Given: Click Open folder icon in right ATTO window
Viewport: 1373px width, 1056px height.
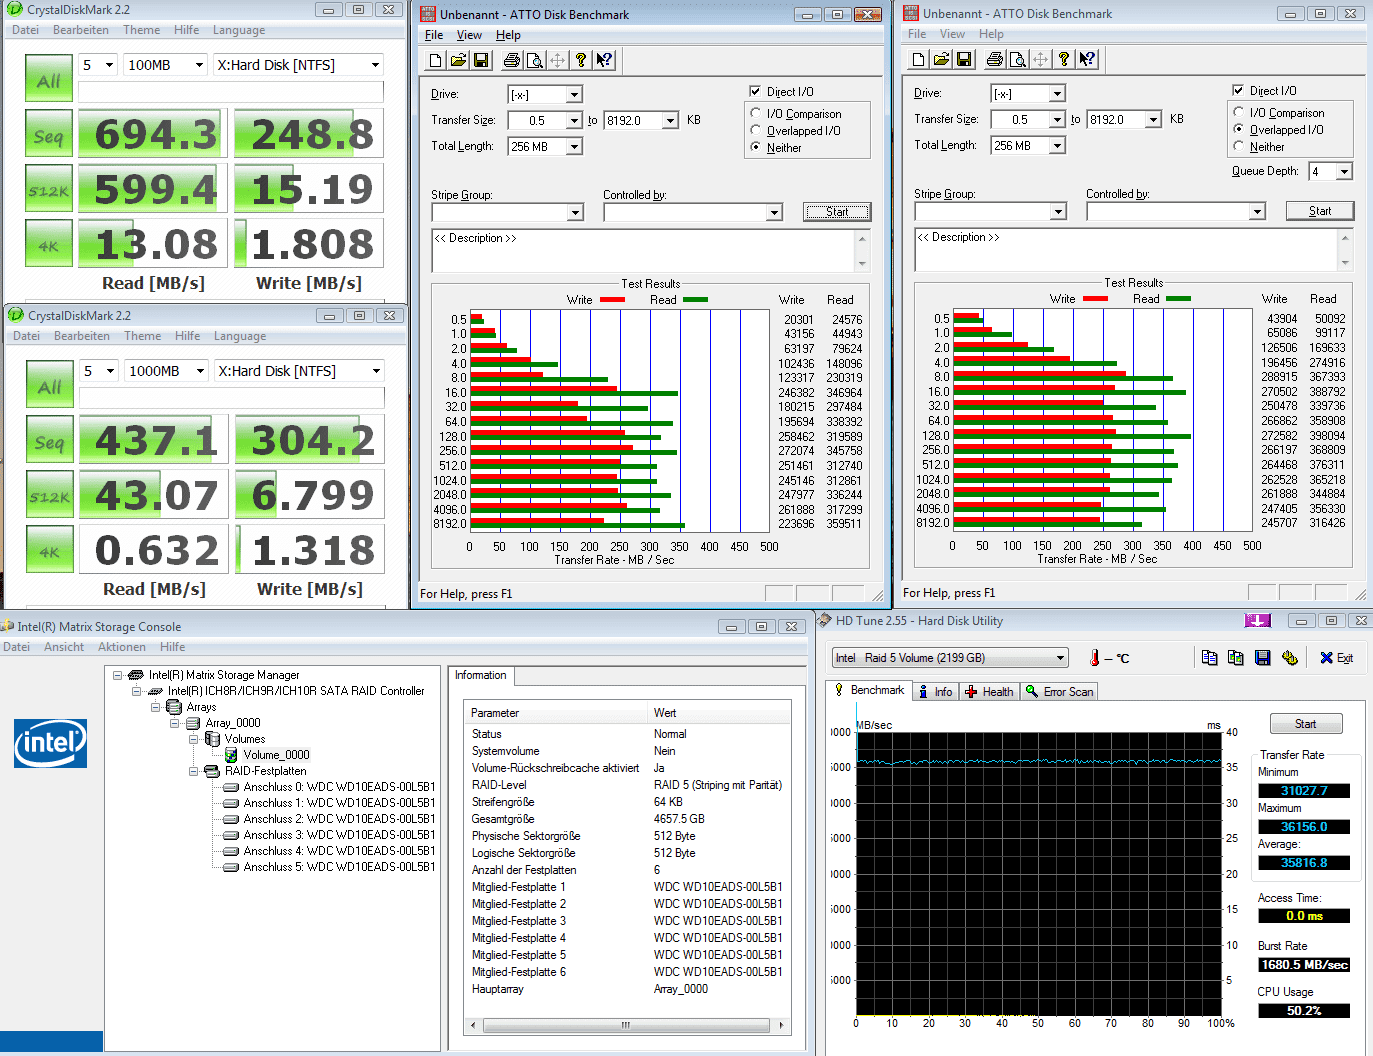Looking at the screenshot, I should pyautogui.click(x=941, y=59).
